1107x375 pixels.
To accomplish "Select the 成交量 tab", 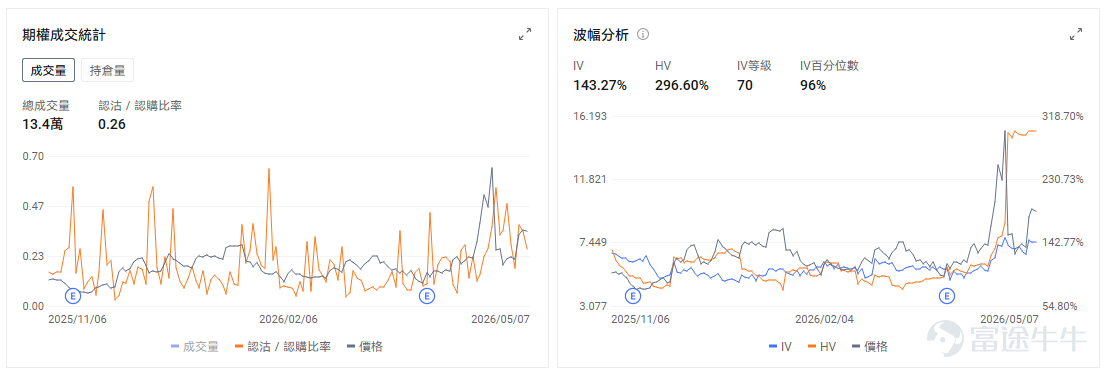I will tap(49, 70).
